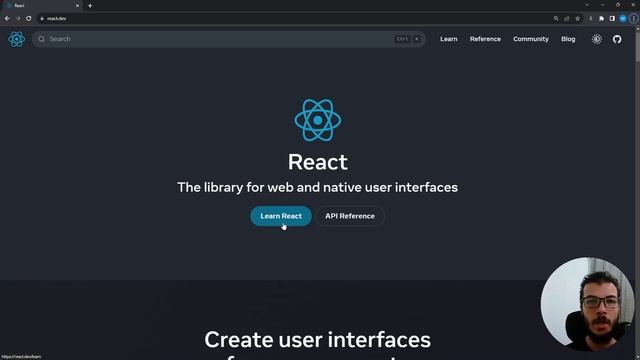The image size is (640, 360).
Task: Click the webcam video thumbnail
Action: (587, 304)
